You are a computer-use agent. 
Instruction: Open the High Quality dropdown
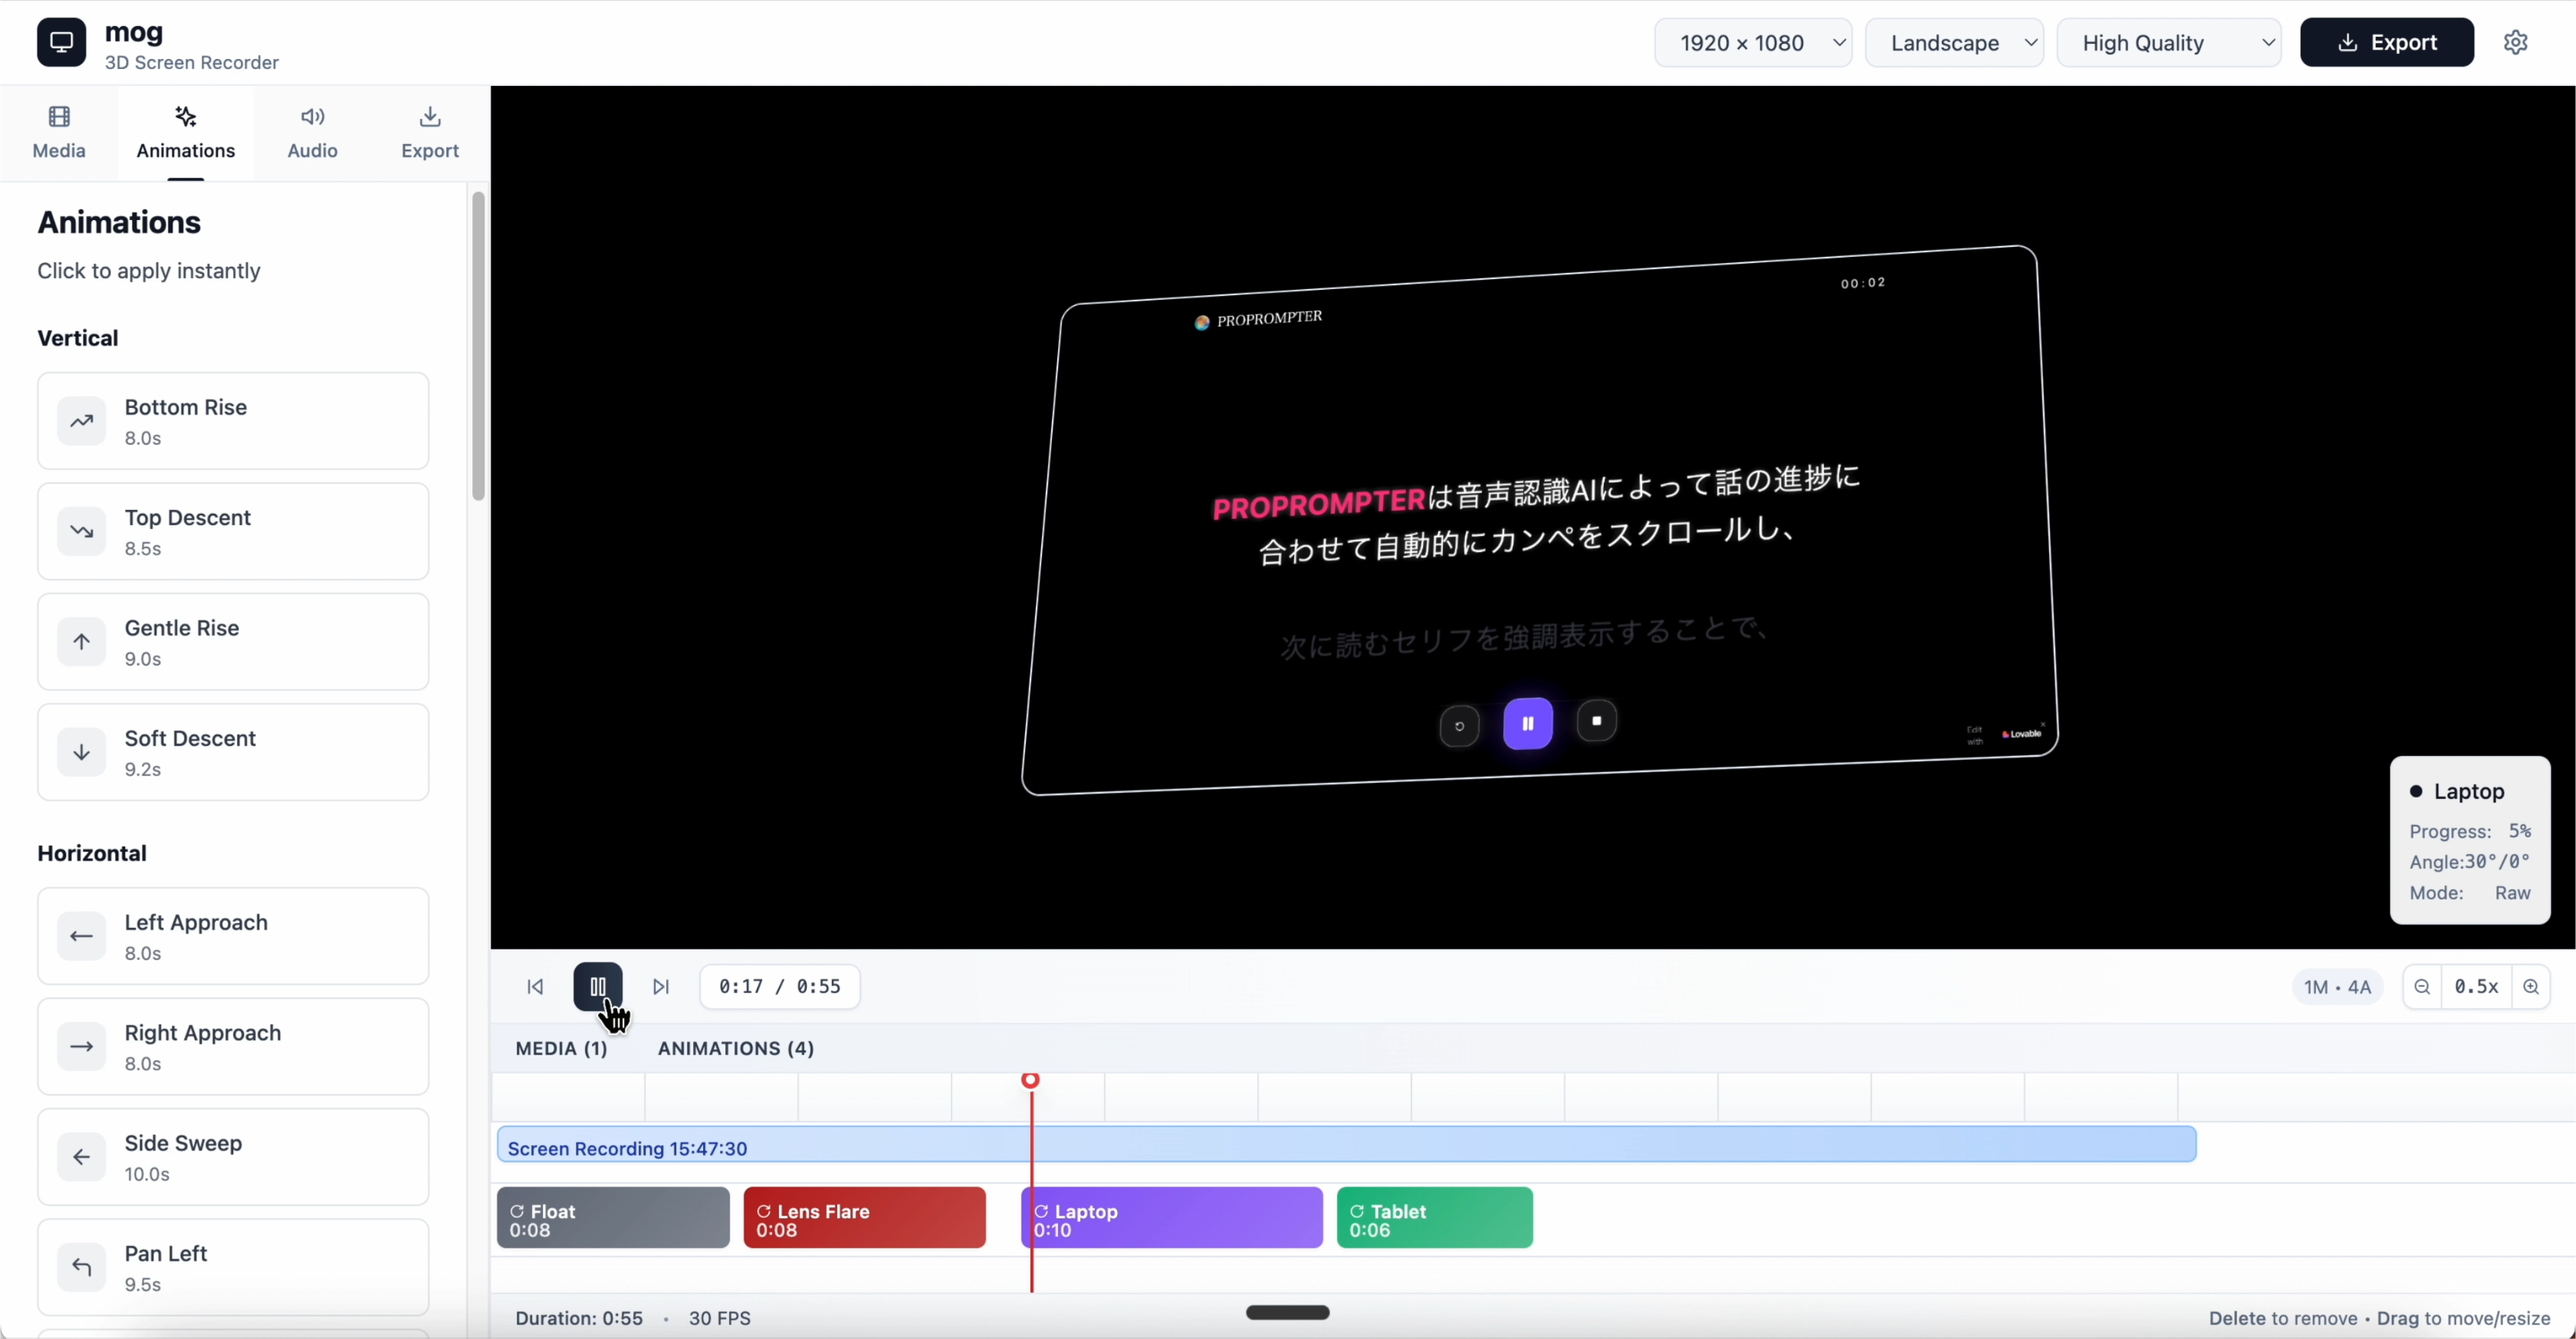[2168, 42]
